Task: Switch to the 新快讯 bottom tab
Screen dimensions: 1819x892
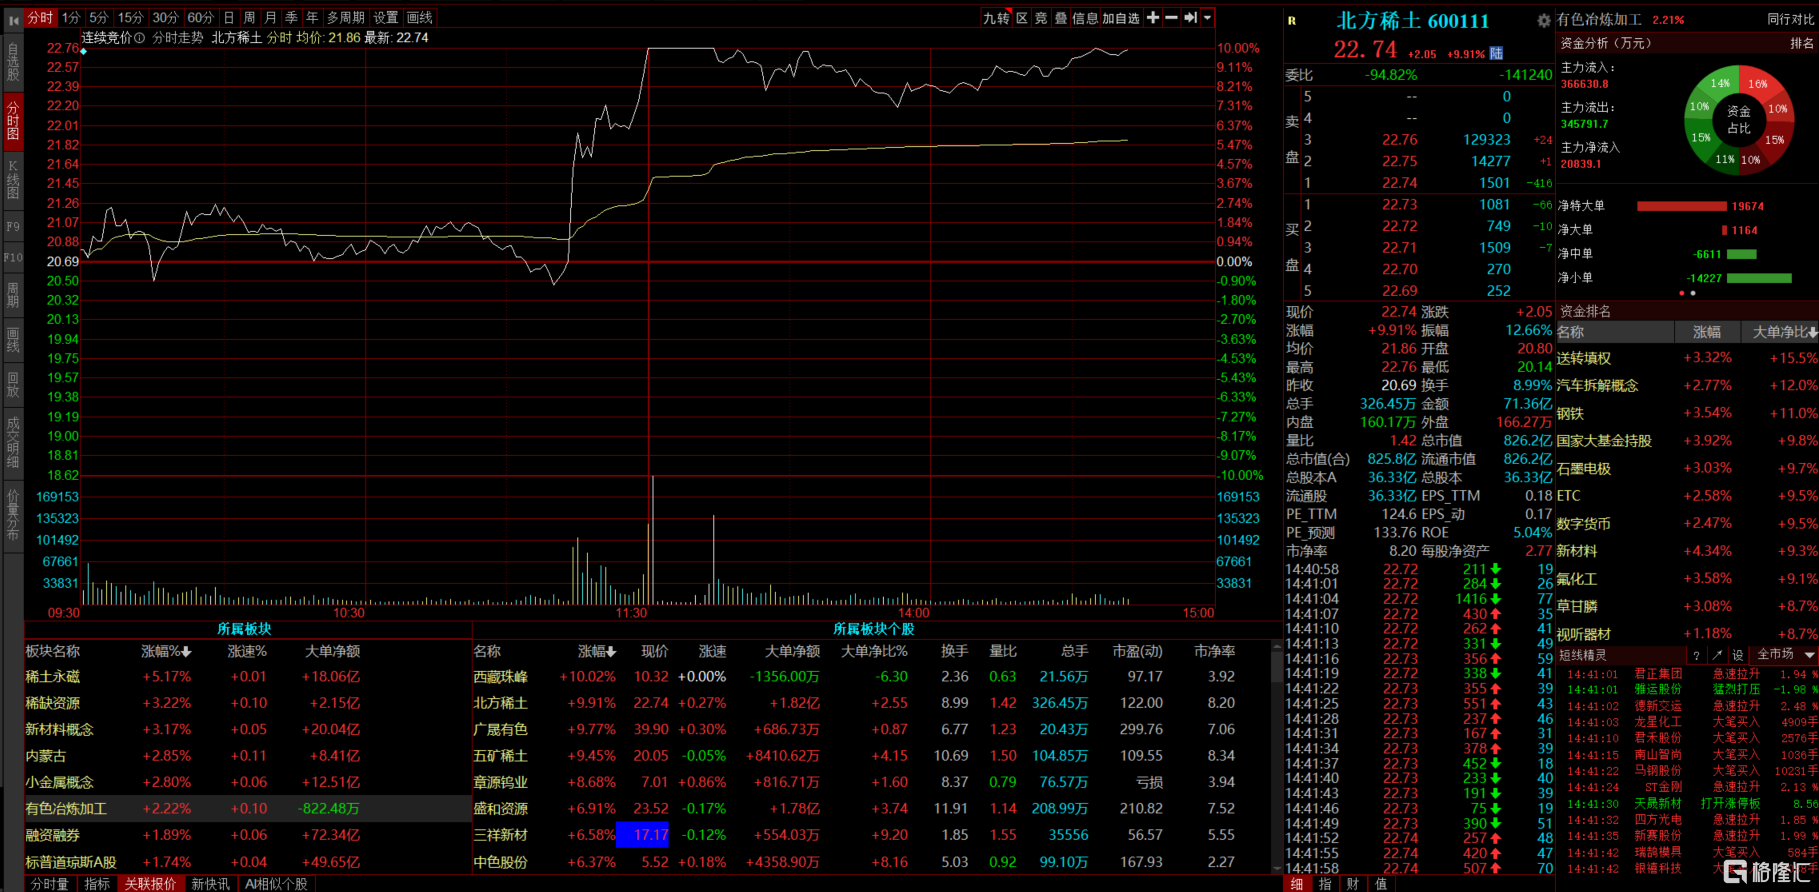Action: tap(210, 884)
